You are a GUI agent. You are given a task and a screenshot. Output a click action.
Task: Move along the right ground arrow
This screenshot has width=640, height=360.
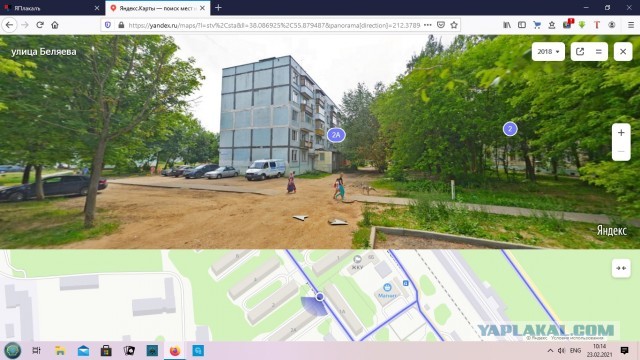point(338,222)
